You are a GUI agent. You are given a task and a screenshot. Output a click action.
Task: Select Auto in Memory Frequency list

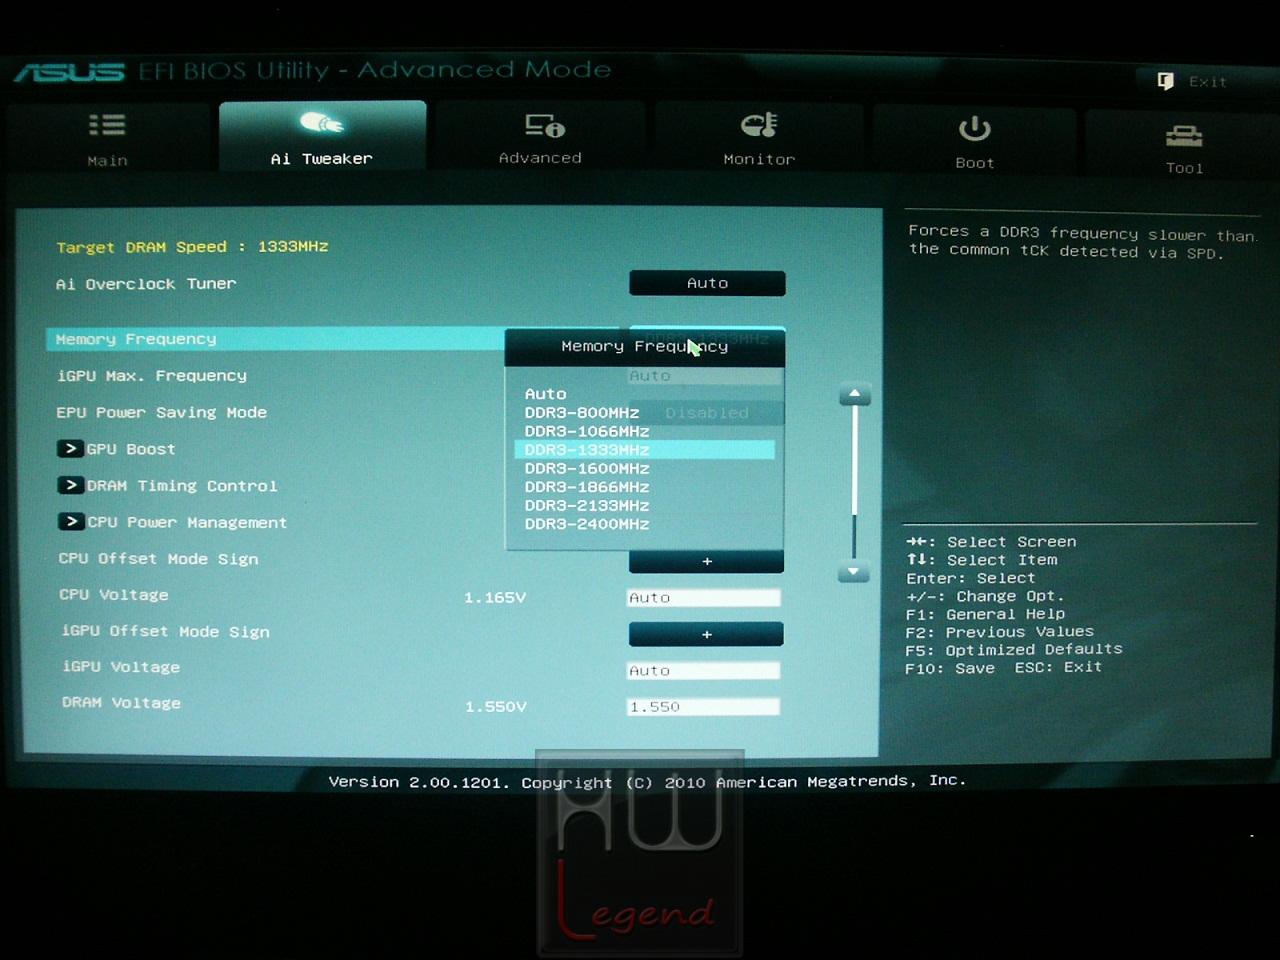pyautogui.click(x=545, y=394)
